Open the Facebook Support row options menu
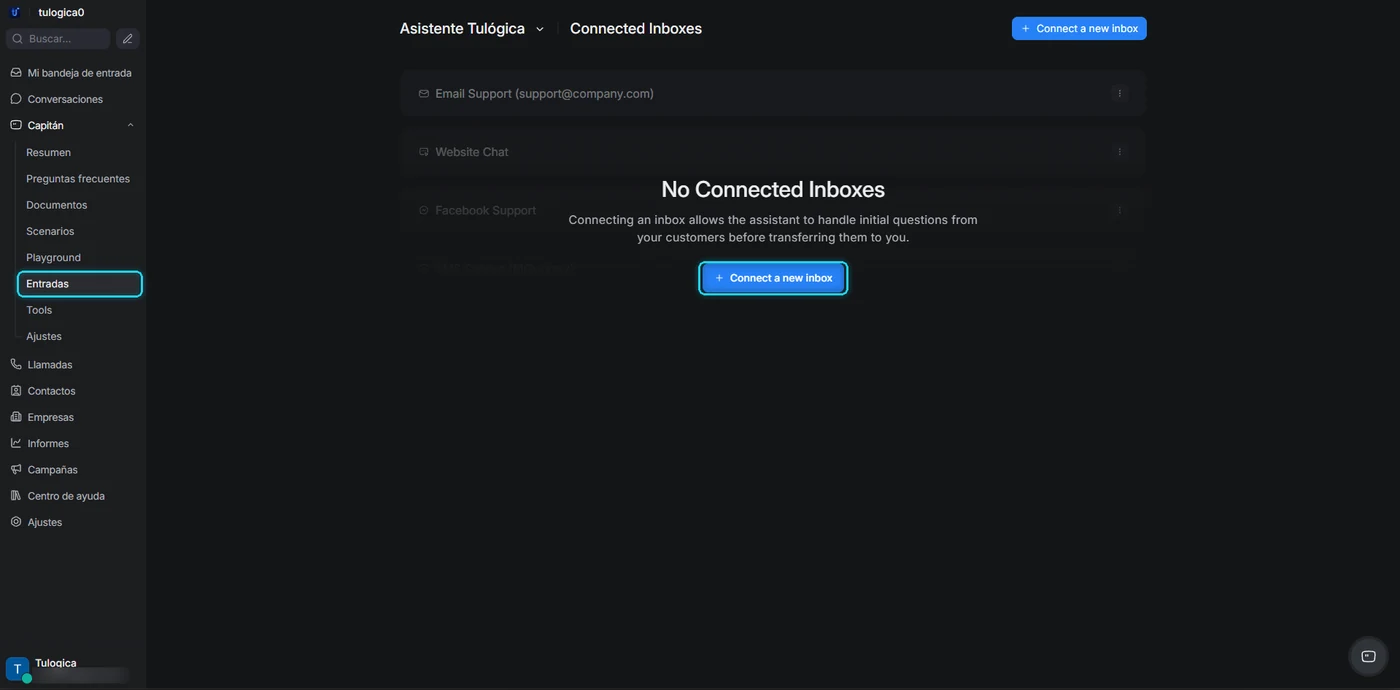 click(x=1119, y=210)
